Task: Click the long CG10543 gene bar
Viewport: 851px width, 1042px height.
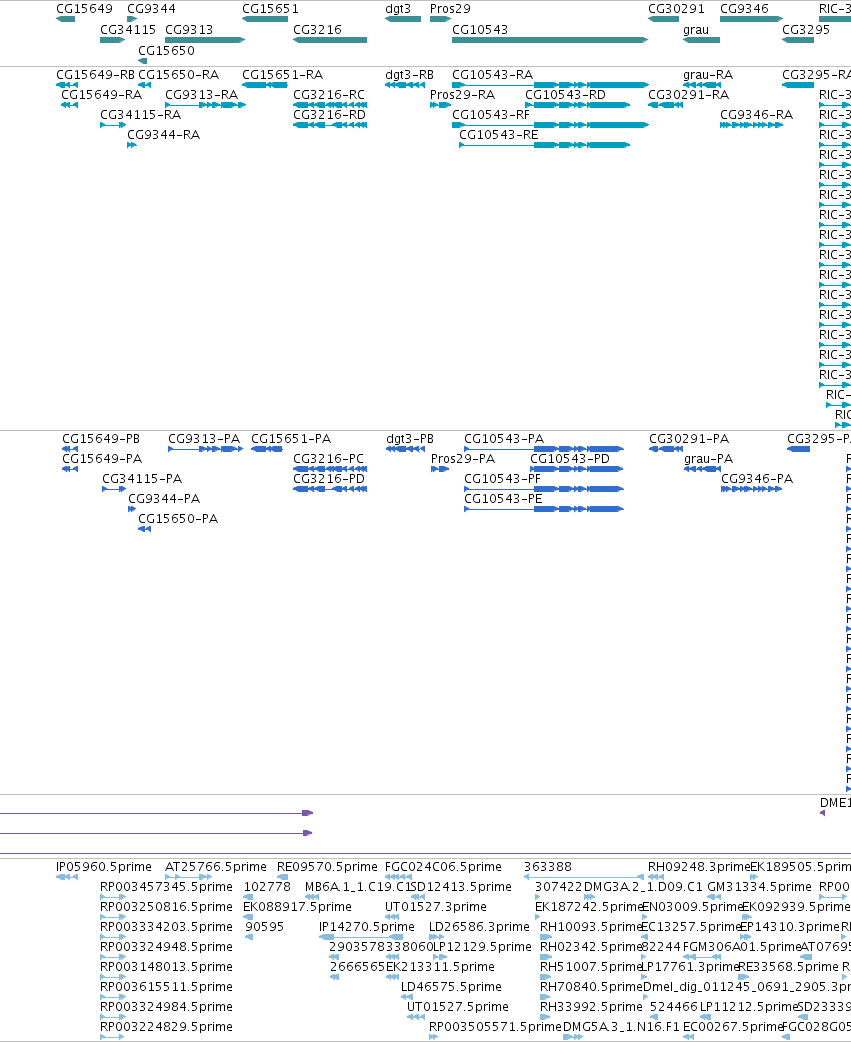Action: 549,40
